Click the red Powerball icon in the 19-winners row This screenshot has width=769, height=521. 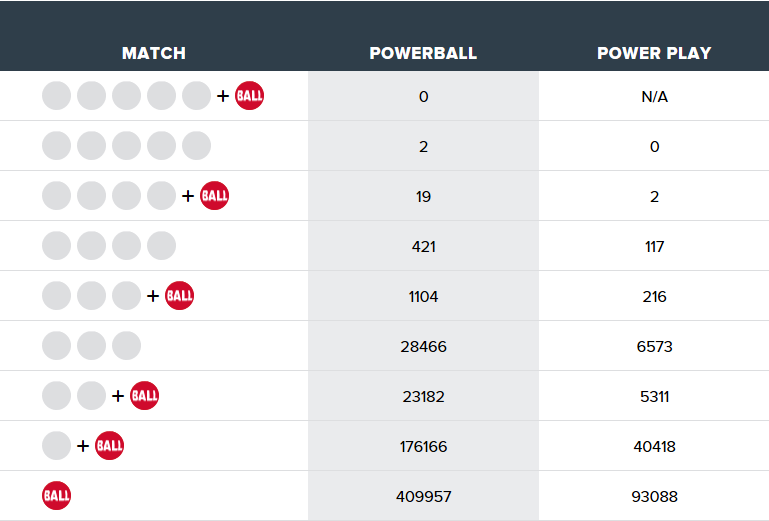click(214, 196)
